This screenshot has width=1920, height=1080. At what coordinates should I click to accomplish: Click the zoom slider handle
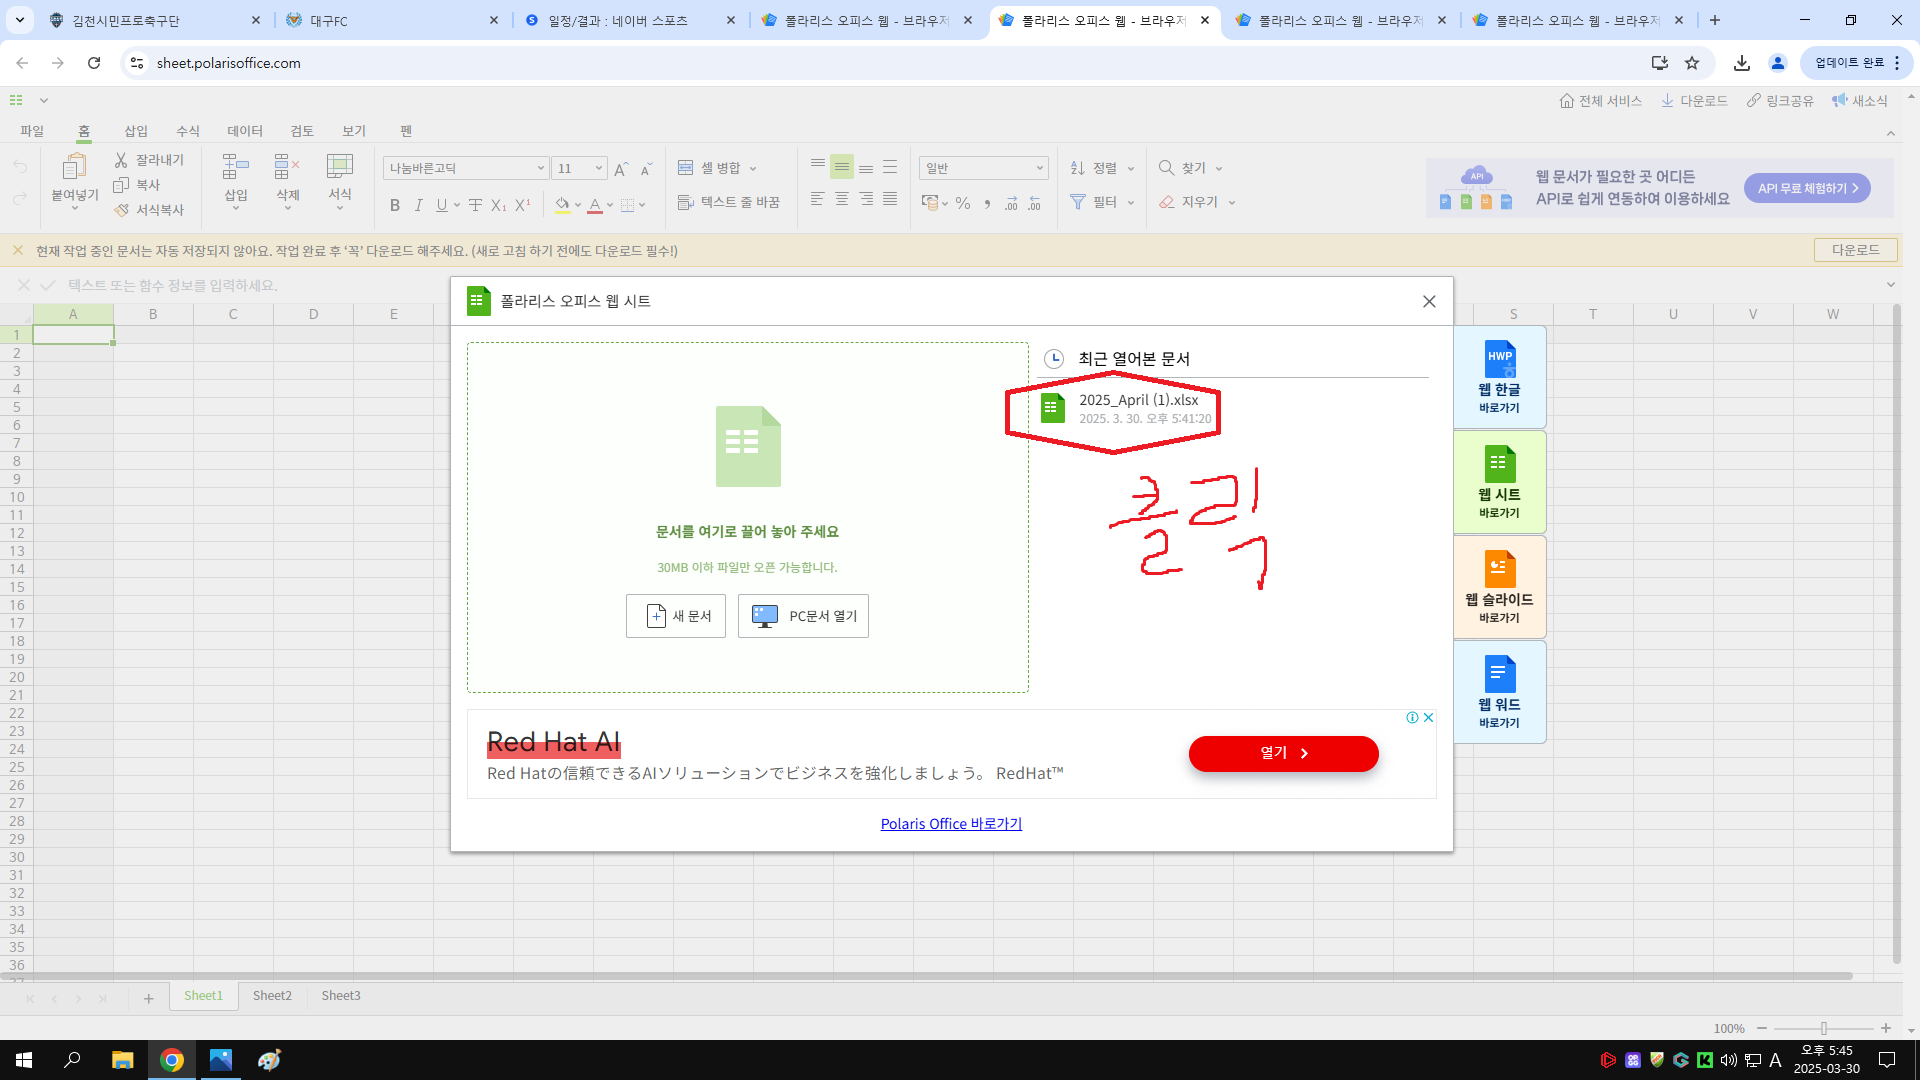[x=1823, y=1028]
